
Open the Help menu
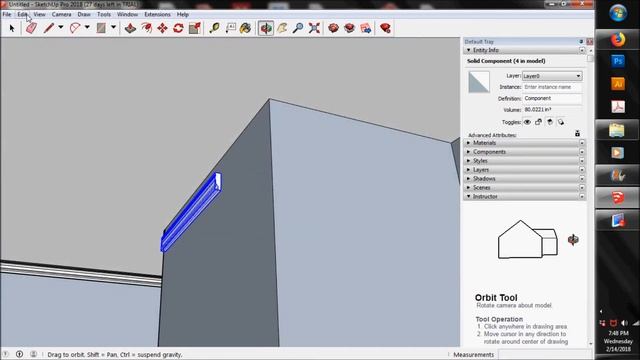click(x=183, y=14)
